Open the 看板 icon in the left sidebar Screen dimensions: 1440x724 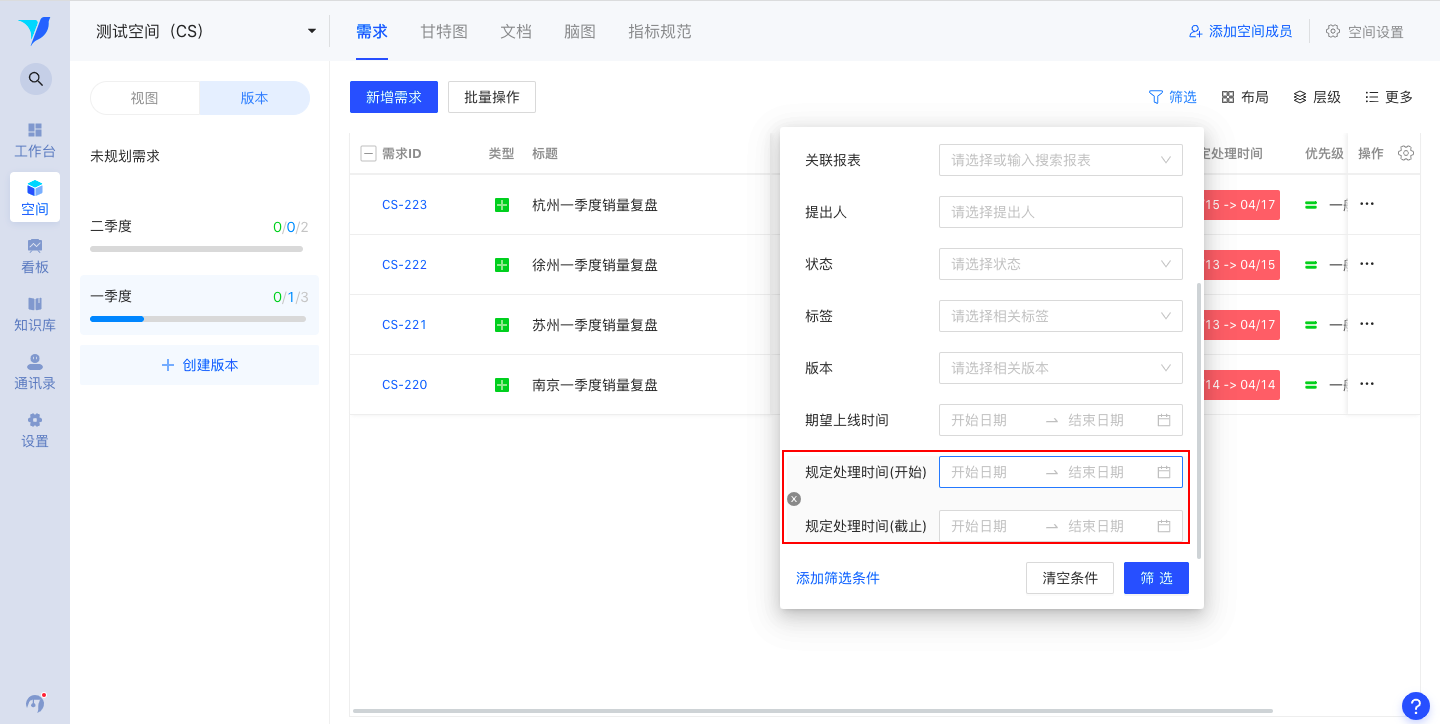[35, 255]
